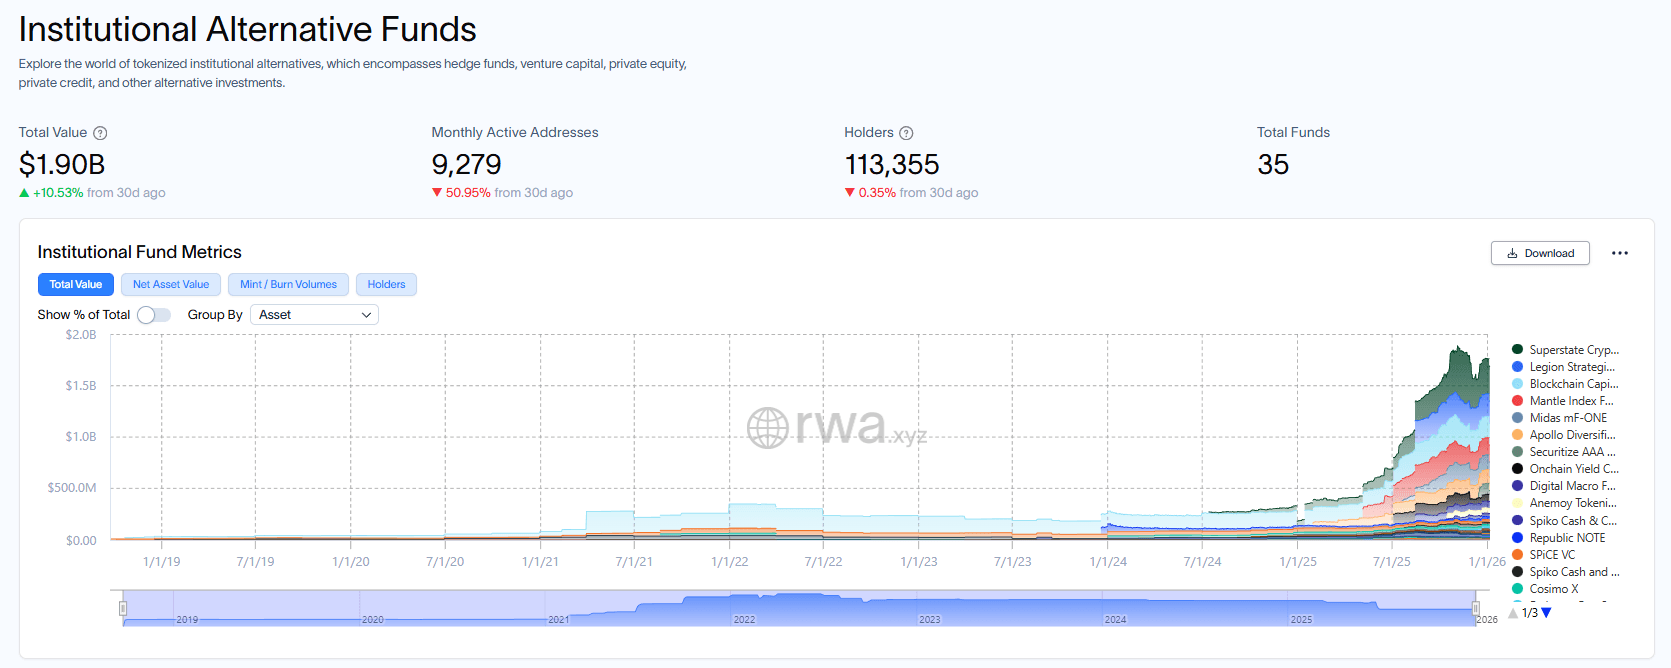Toggle Spiko Cash and ... series in legend
1671x668 pixels.
point(1566,572)
